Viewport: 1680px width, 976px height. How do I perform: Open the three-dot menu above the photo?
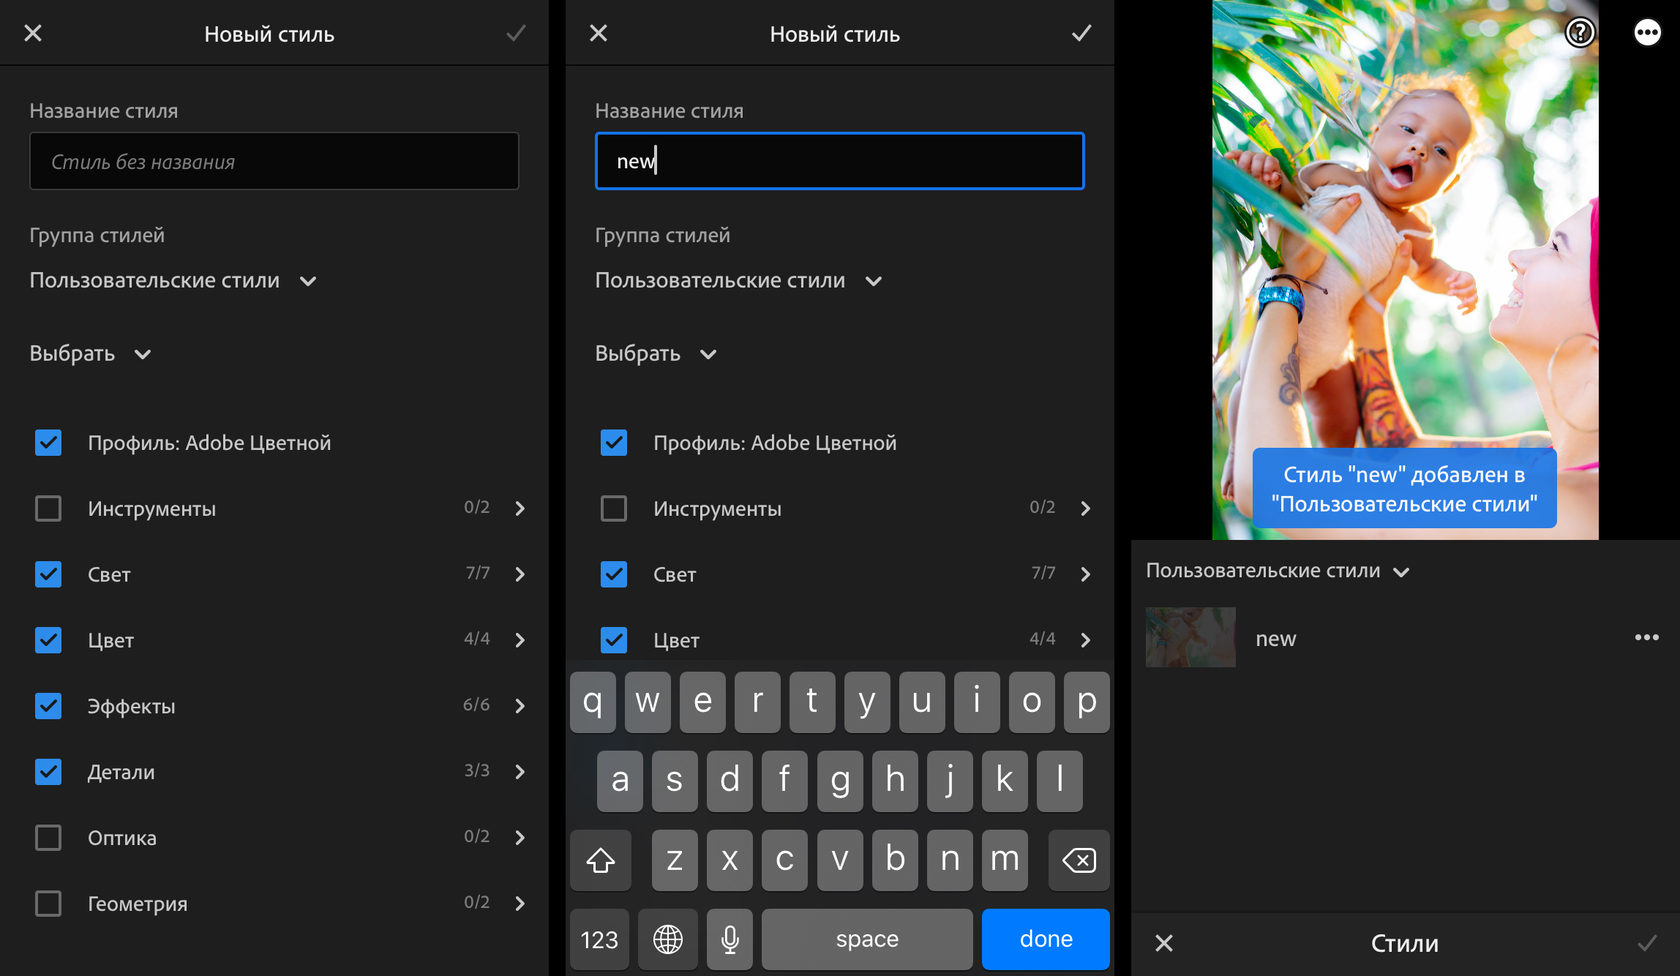click(1647, 33)
